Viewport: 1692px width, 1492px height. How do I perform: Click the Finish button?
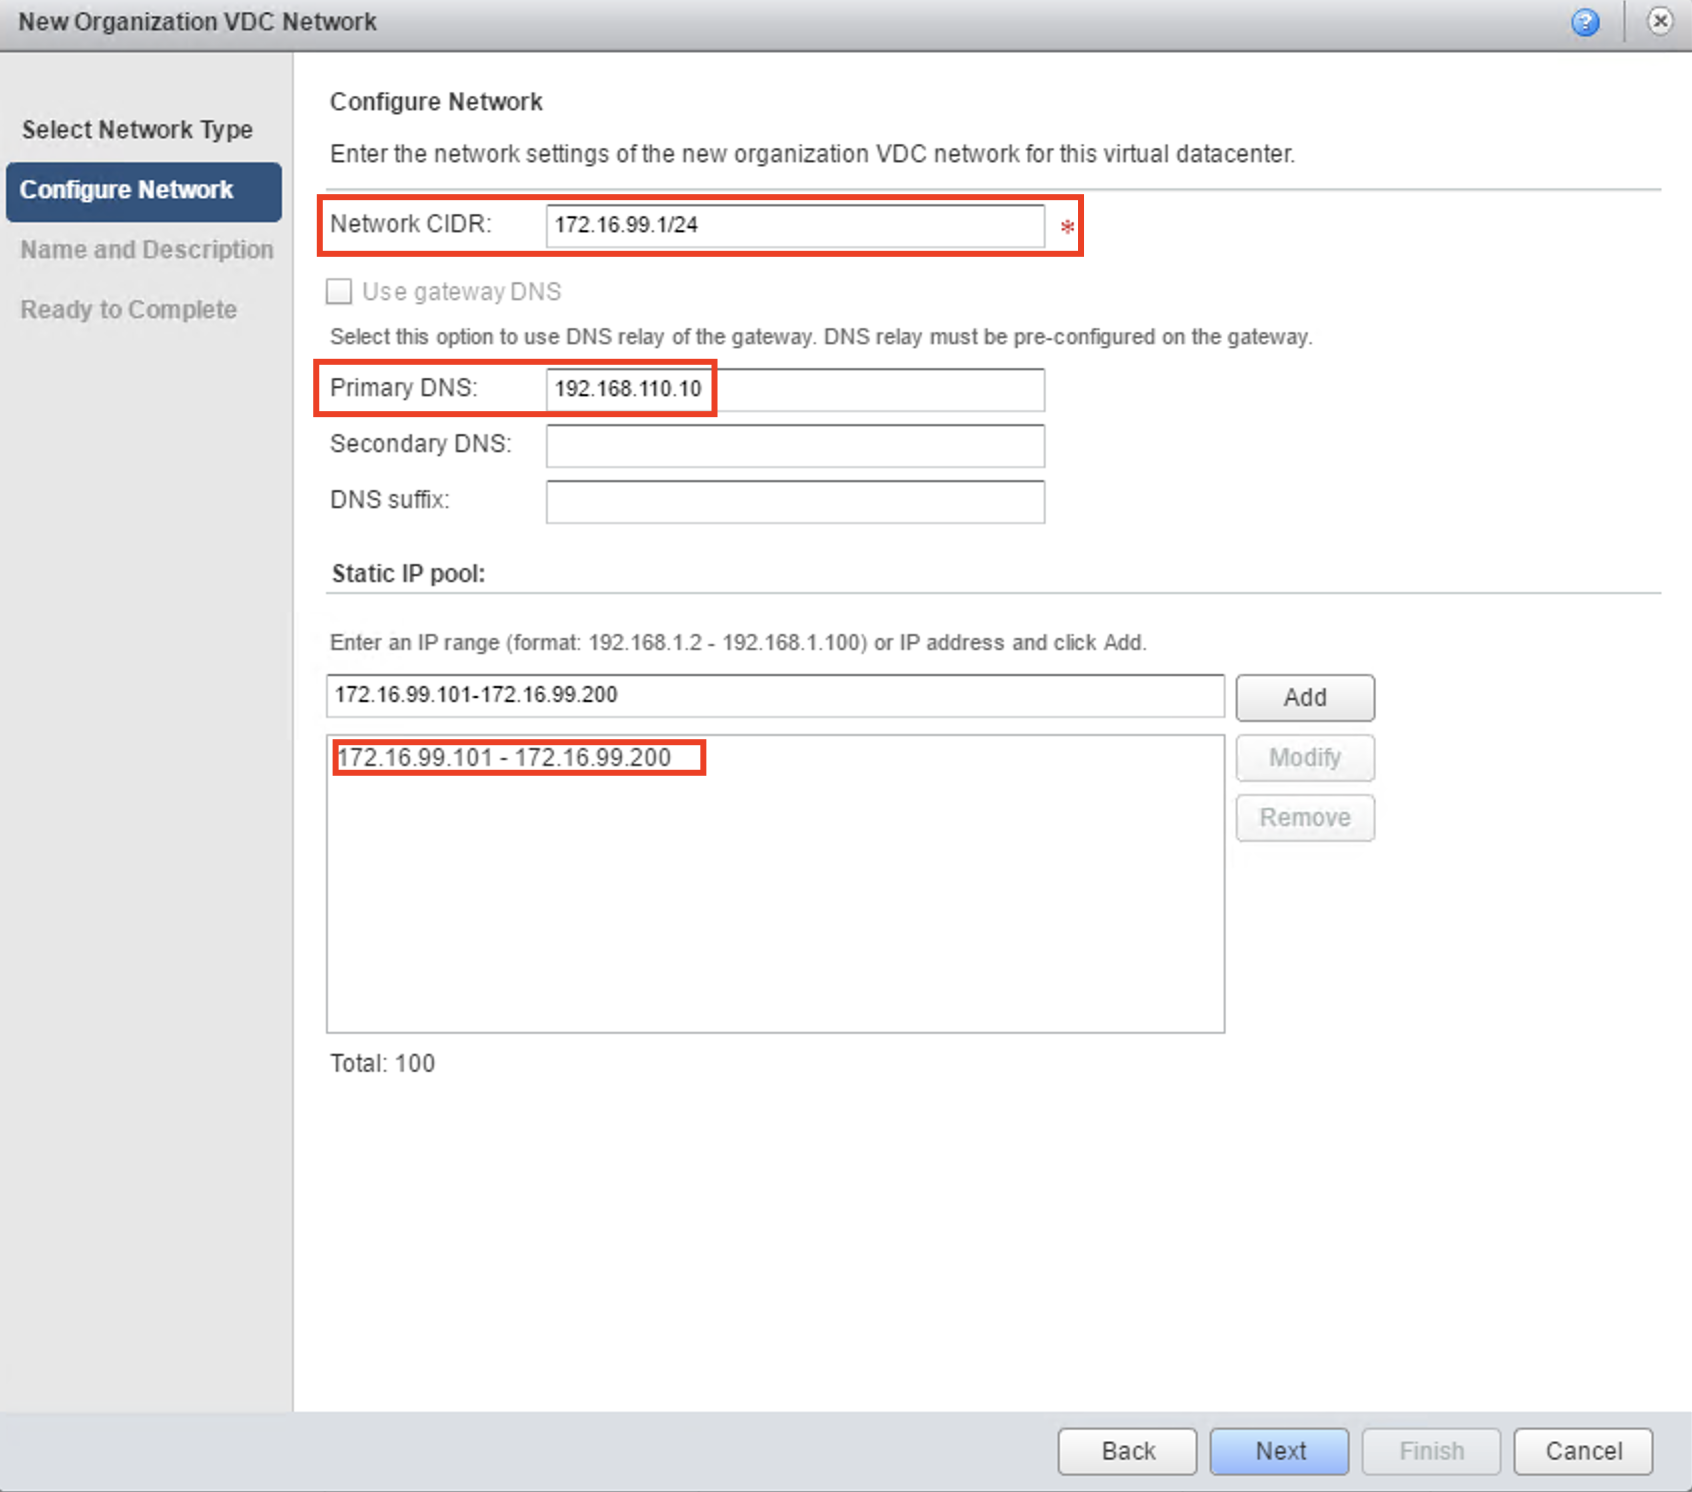(x=1431, y=1451)
